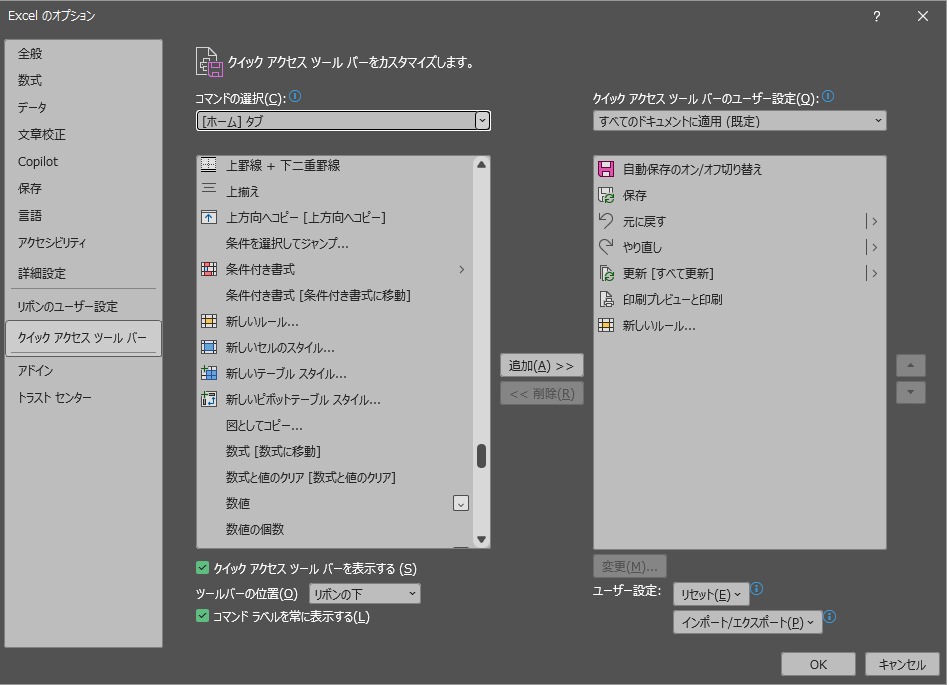
Task: Open the トラスト センター category
Action: (83, 397)
